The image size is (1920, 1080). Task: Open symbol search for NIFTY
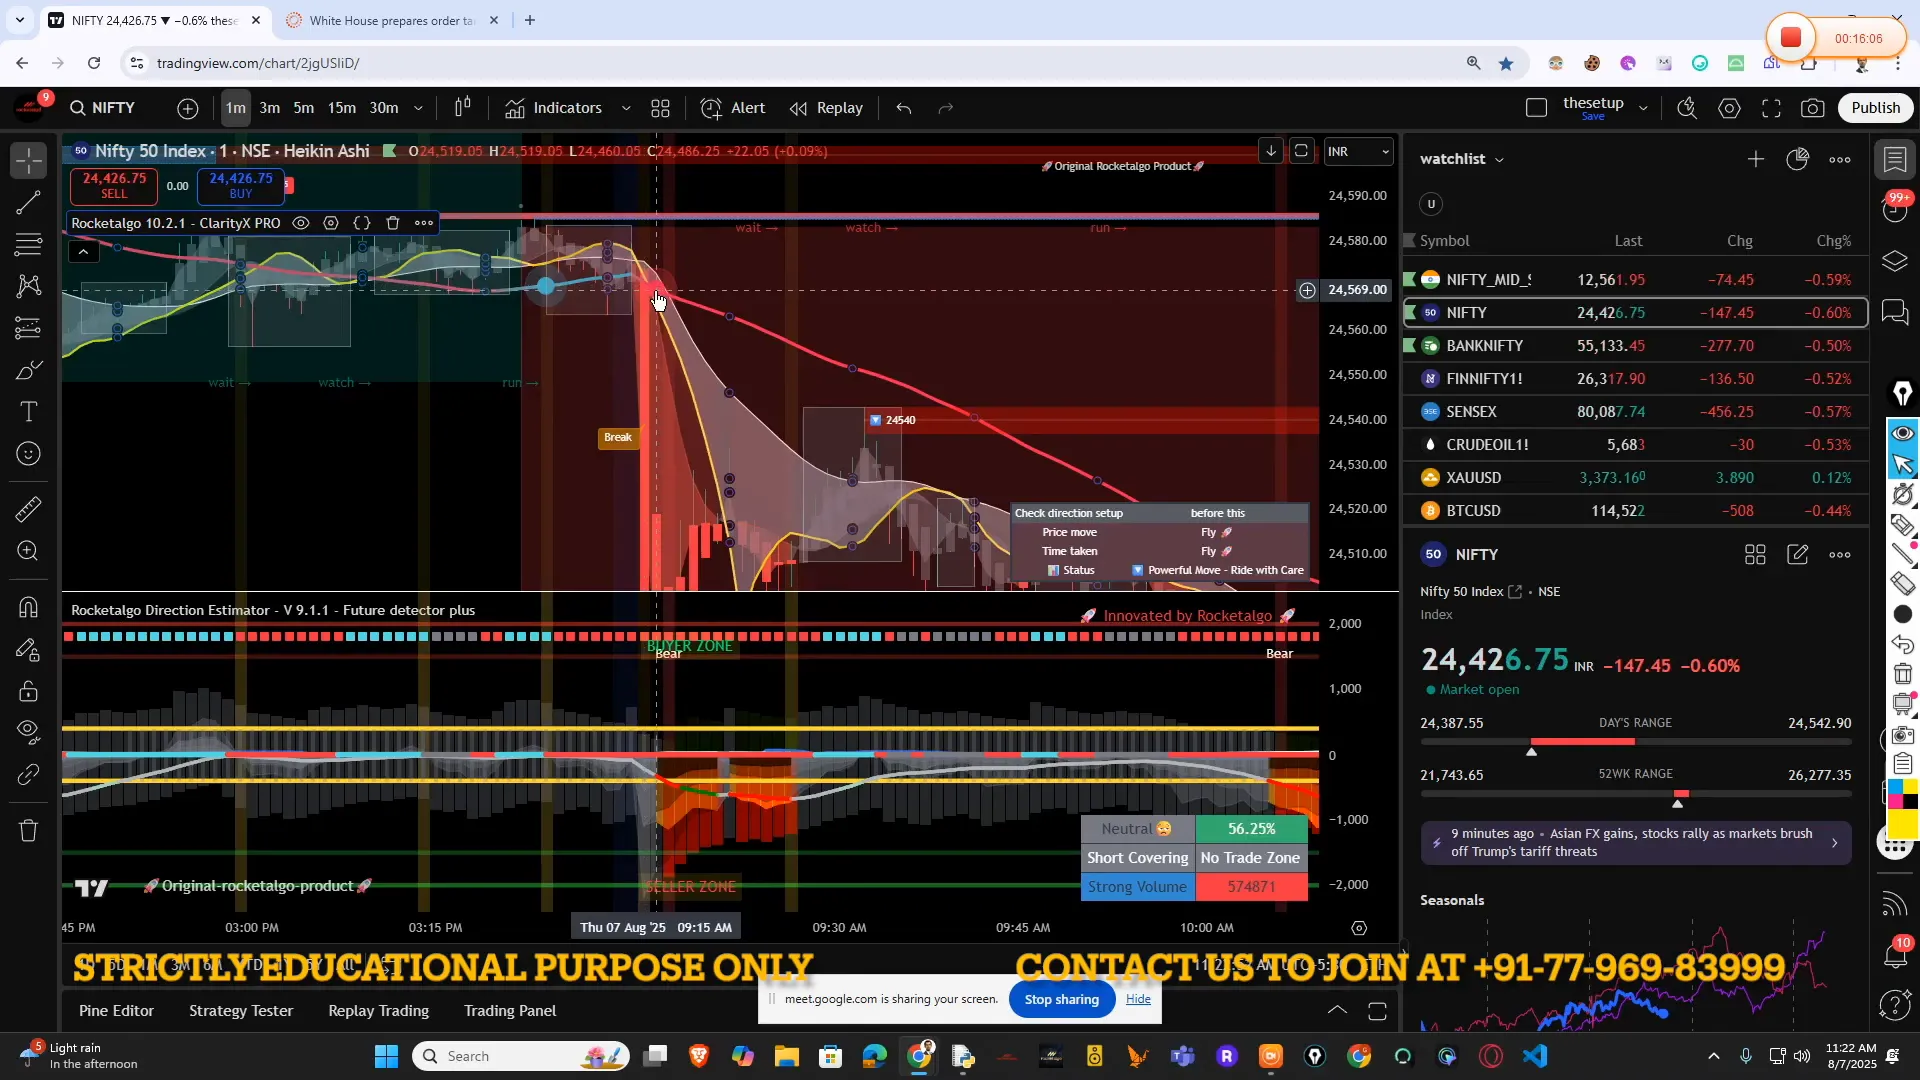point(102,108)
